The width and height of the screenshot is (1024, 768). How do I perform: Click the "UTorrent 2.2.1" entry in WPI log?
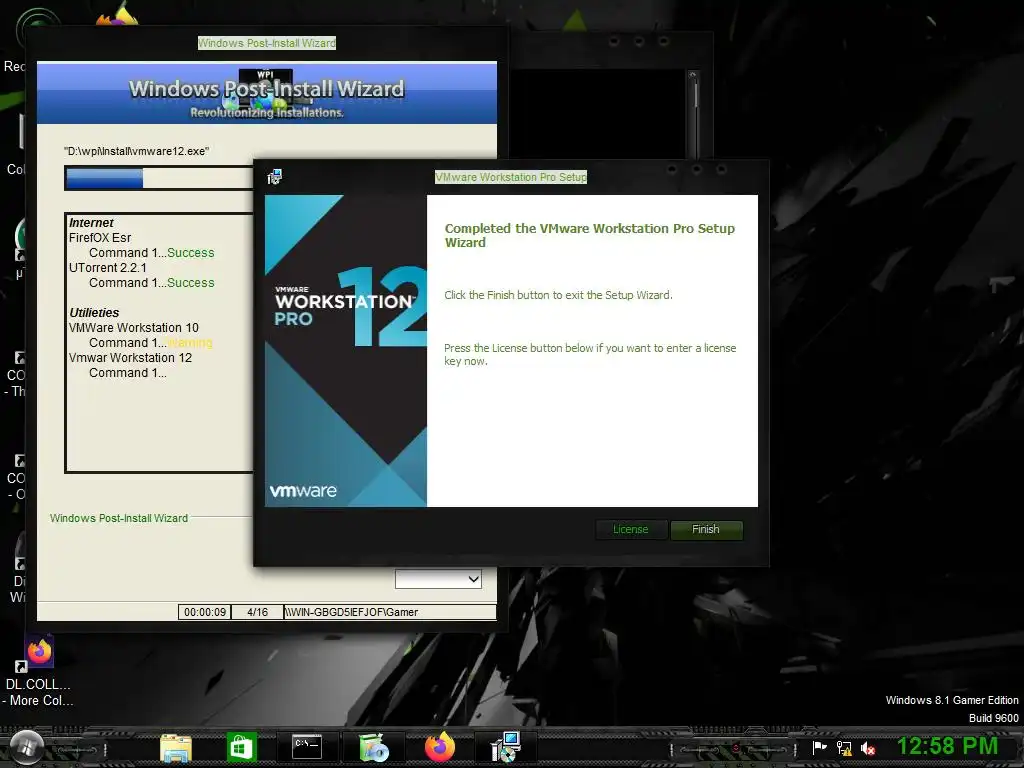coord(108,268)
